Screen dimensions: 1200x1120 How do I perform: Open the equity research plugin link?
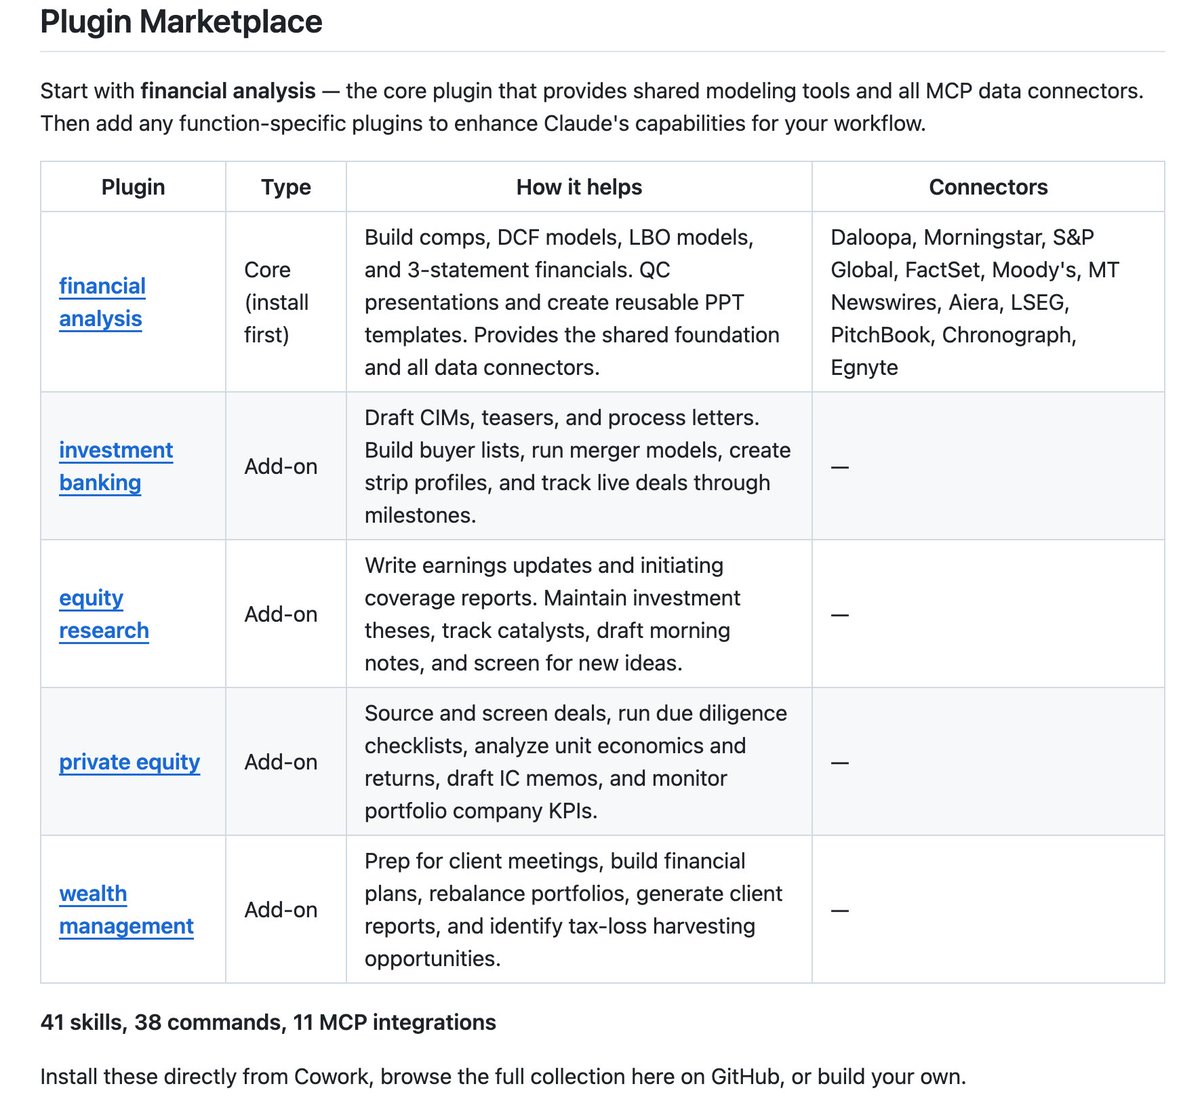click(x=104, y=614)
